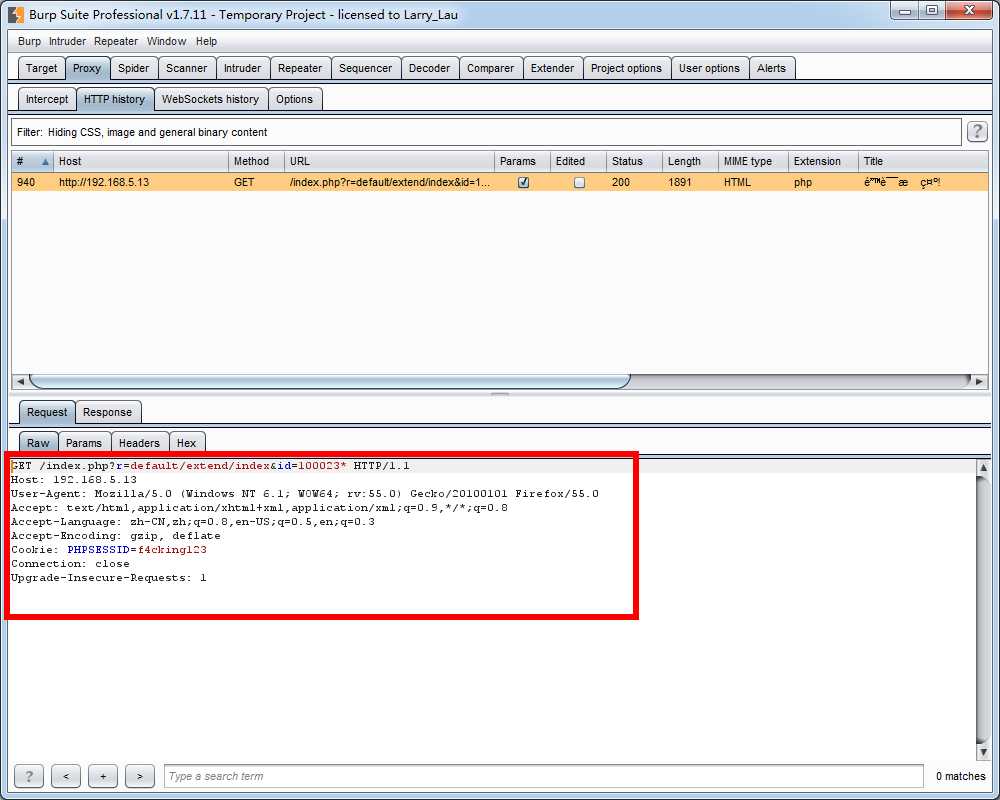Click the request pane scroll down arrow
The height and width of the screenshot is (800, 1000).
click(x=983, y=752)
